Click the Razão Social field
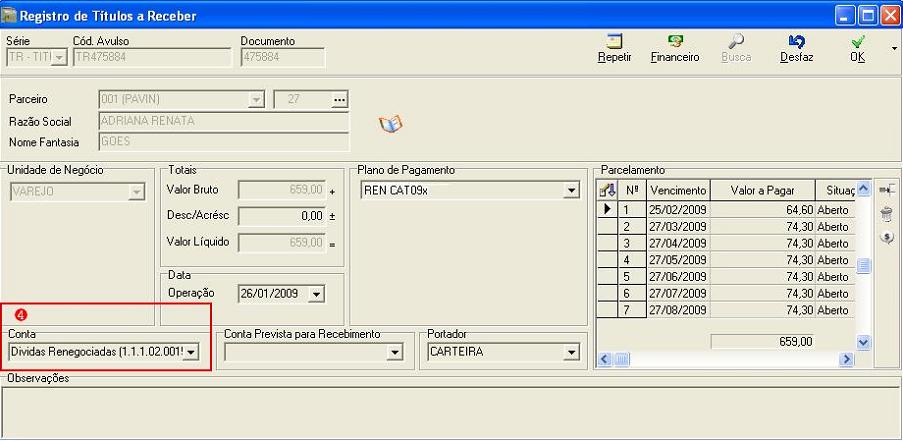Screen dimensions: 903x441 223,121
